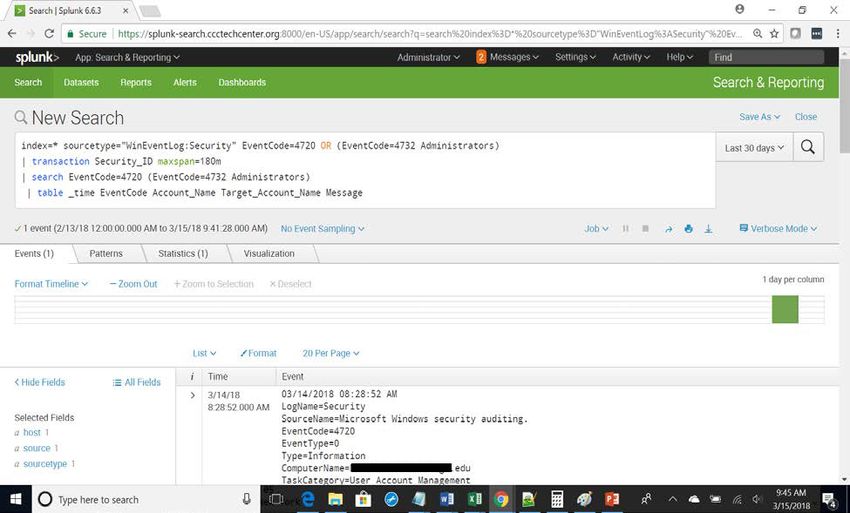Screen dimensions: 850x513
Task: Stop the search job
Action: pos(645,229)
